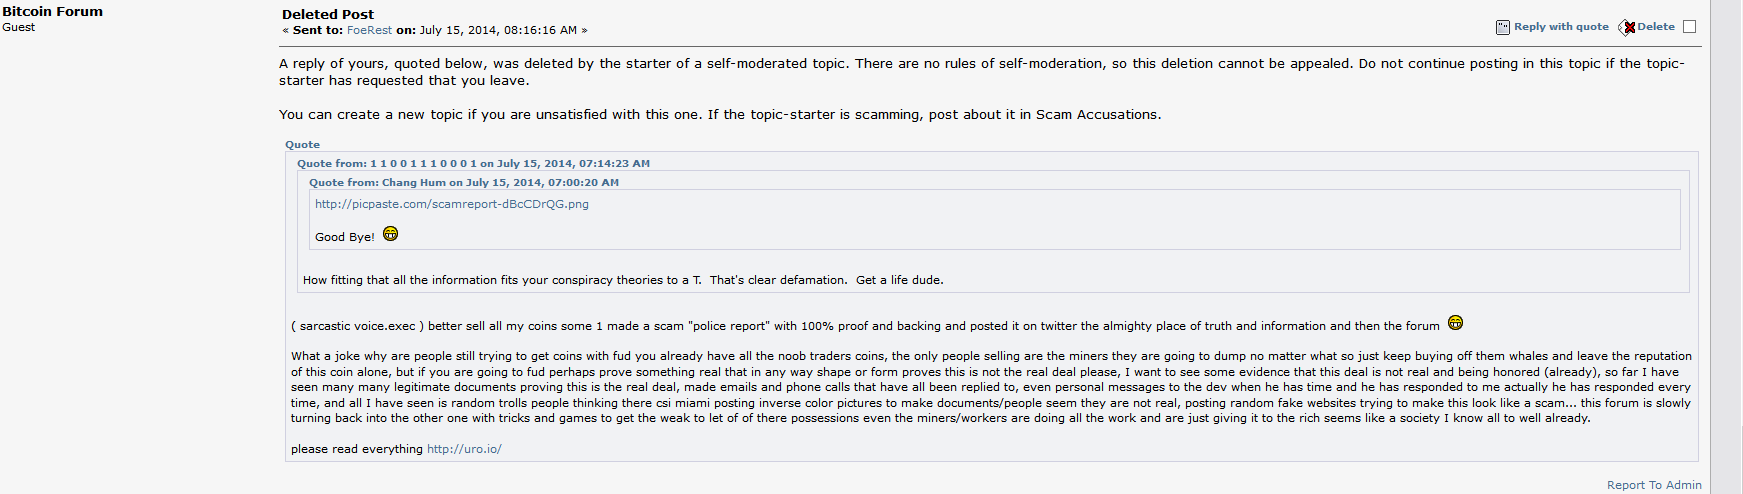Viewport: 1743px width, 494px height.
Task: Click the grinning smiley after 'Good Bye!'
Action: [390, 234]
